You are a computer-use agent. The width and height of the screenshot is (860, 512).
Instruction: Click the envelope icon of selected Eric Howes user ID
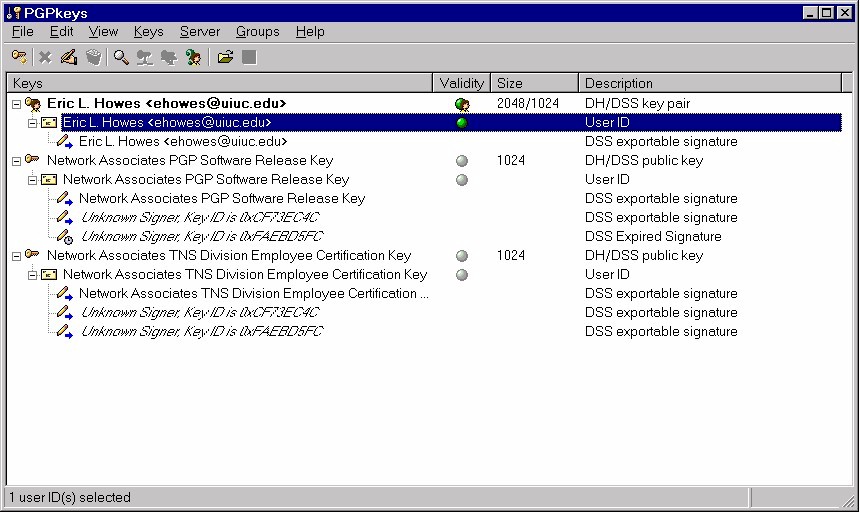click(x=49, y=123)
